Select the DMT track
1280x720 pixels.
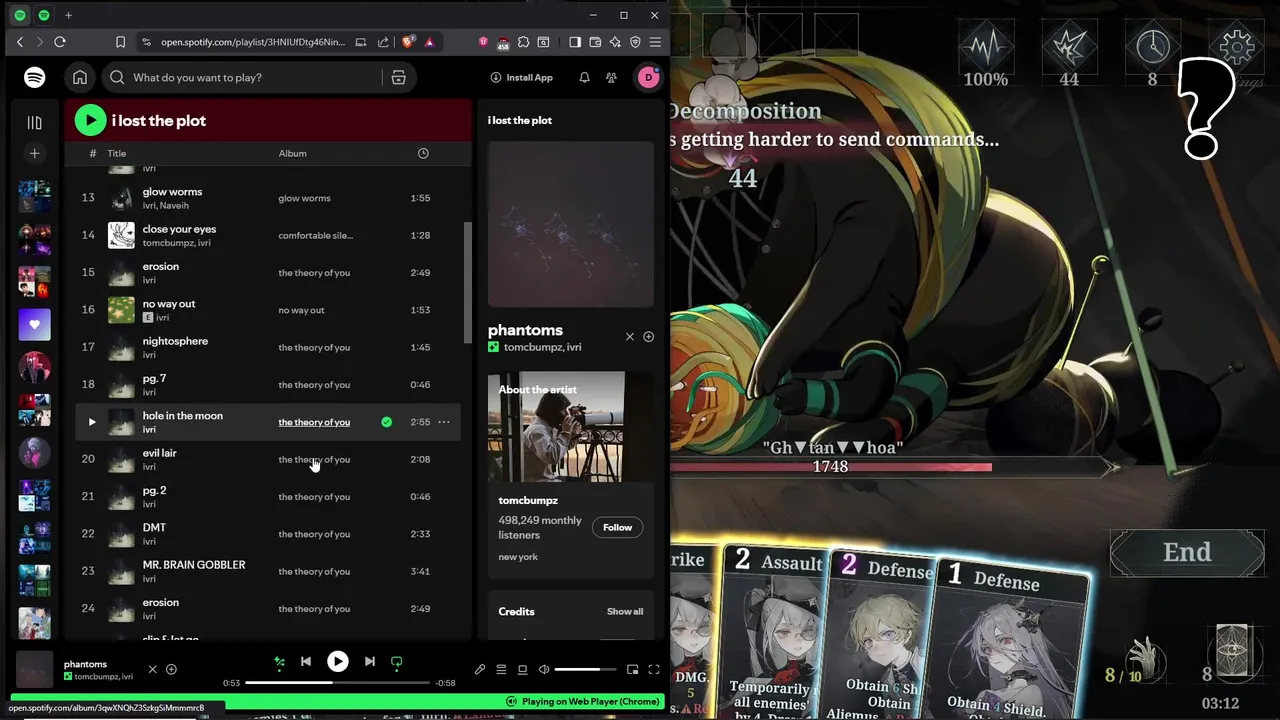coord(268,534)
